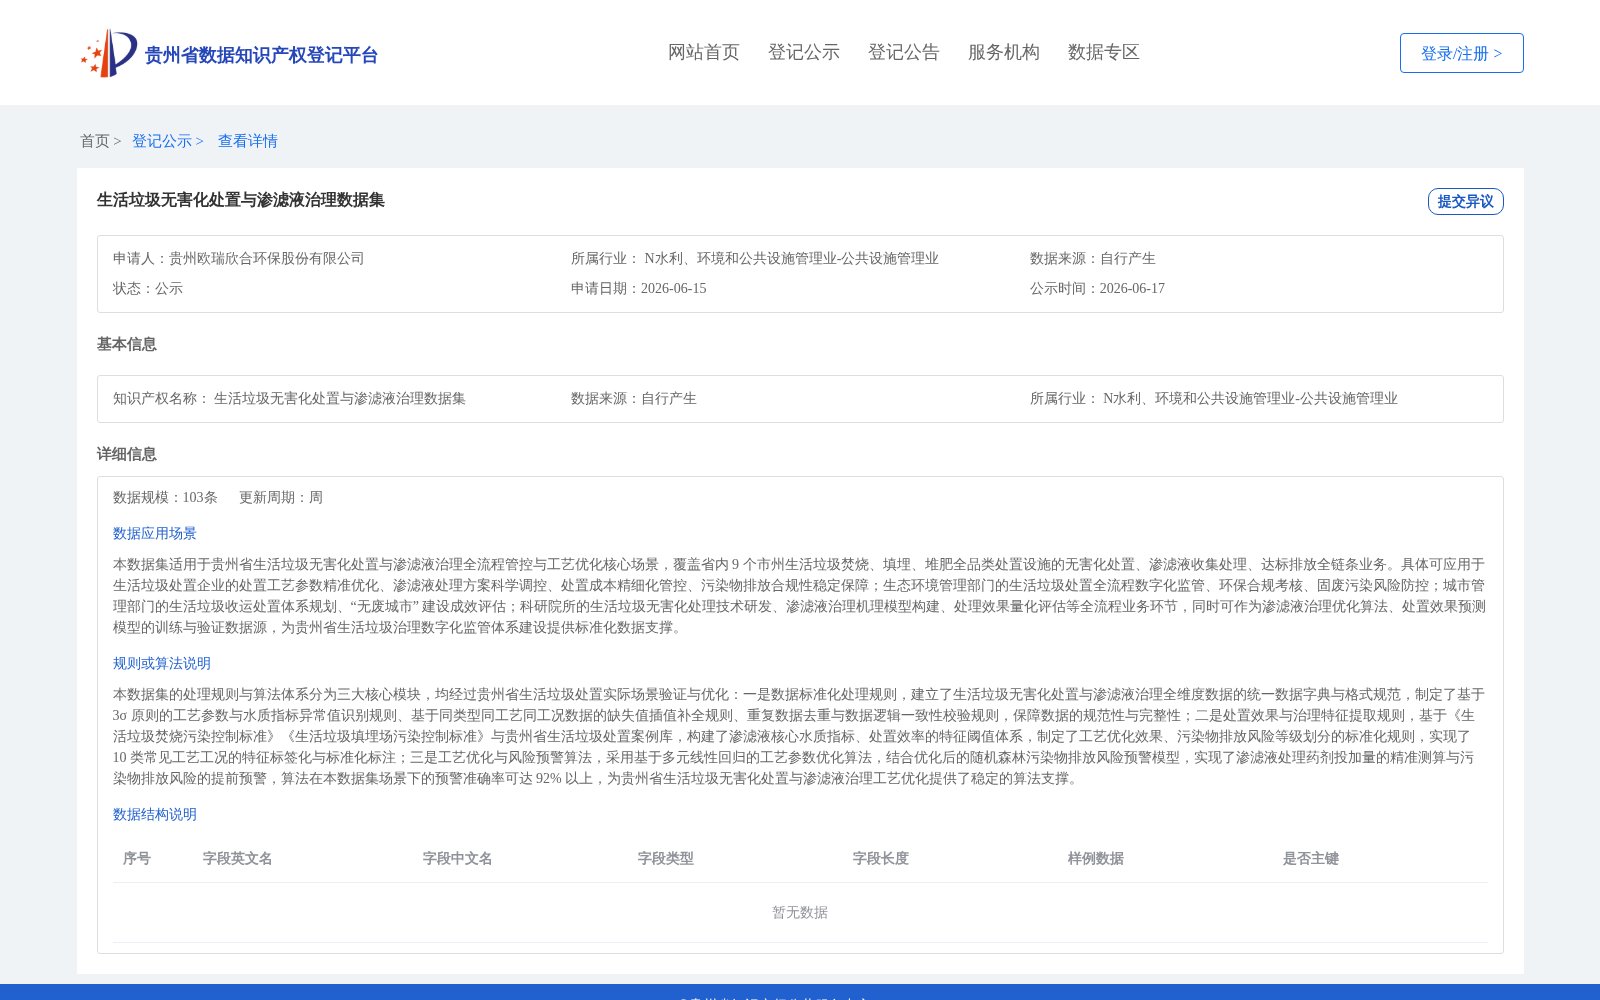This screenshot has width=1600, height=1000.
Task: Click the 样例数据 column header
Action: (1096, 858)
